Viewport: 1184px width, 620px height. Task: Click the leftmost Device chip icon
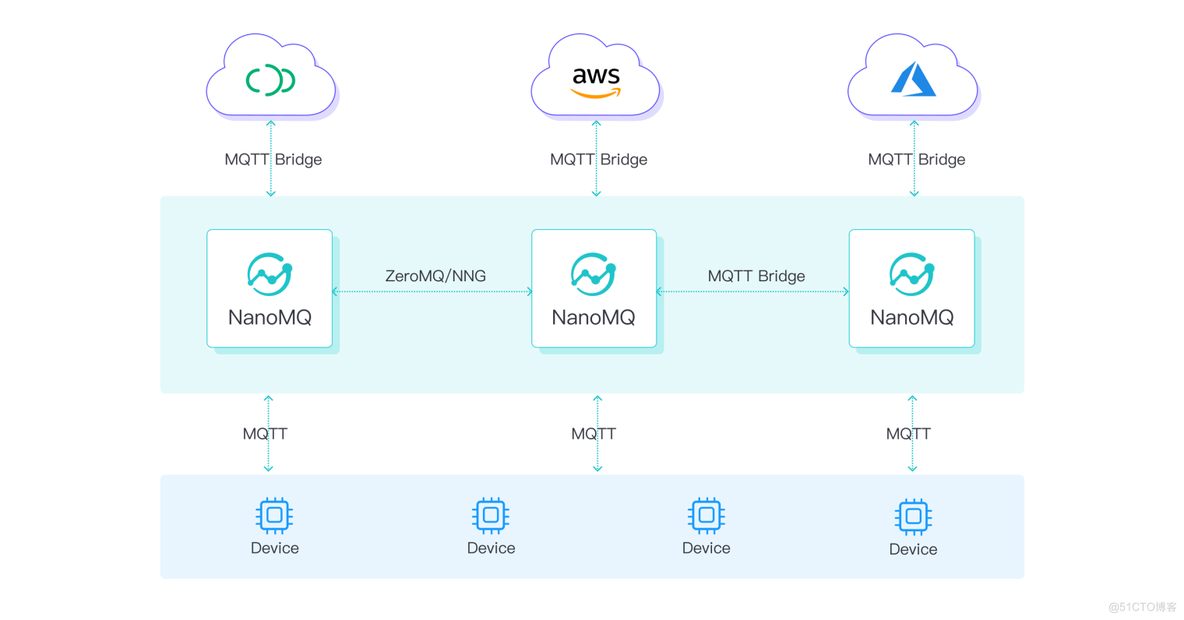tap(274, 516)
